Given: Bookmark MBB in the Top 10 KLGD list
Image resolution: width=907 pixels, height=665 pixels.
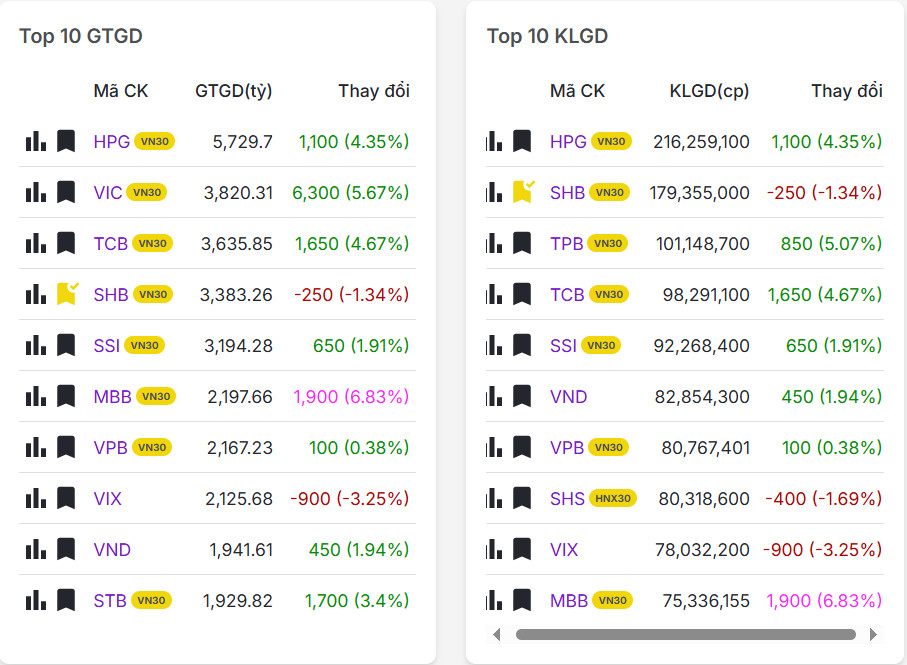Looking at the screenshot, I should [x=522, y=600].
